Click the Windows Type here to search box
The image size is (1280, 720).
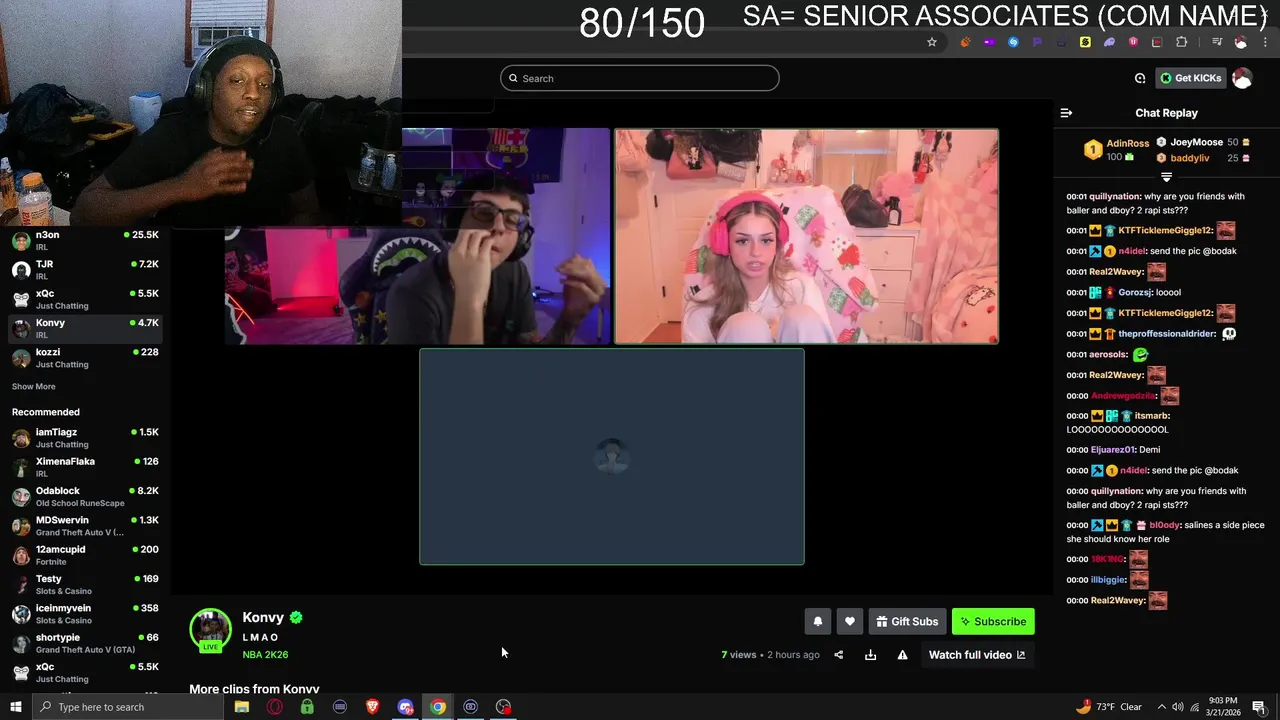130,707
